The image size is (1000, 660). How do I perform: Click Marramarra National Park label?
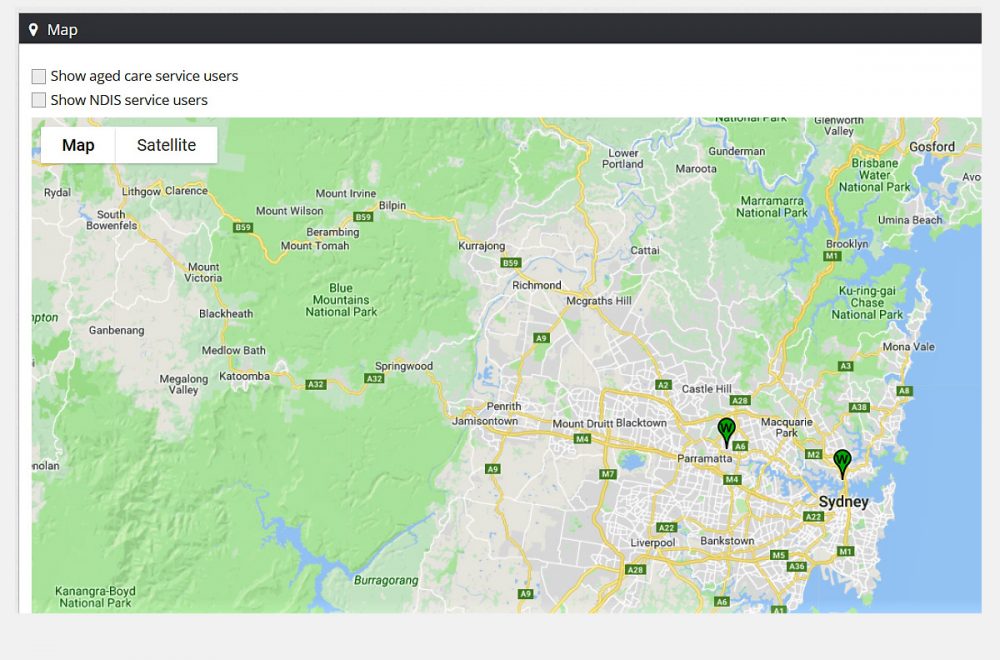point(772,207)
